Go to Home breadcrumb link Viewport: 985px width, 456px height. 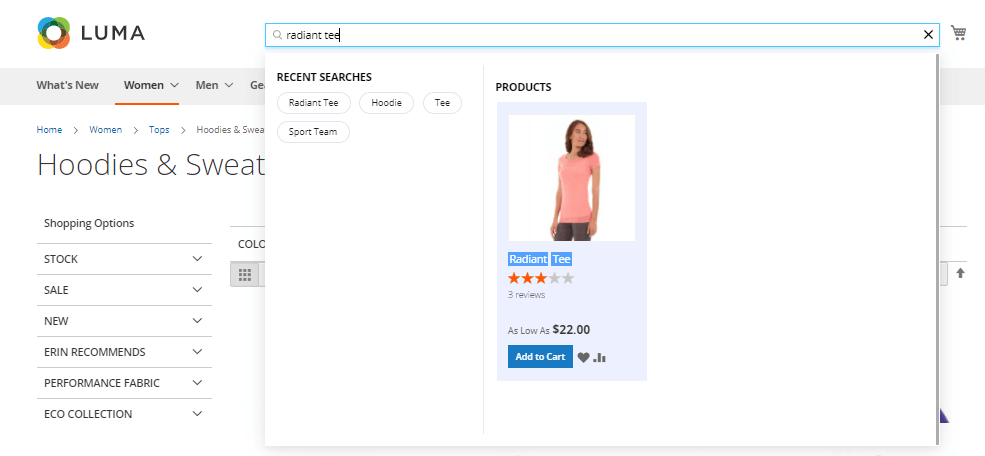pyautogui.click(x=49, y=130)
